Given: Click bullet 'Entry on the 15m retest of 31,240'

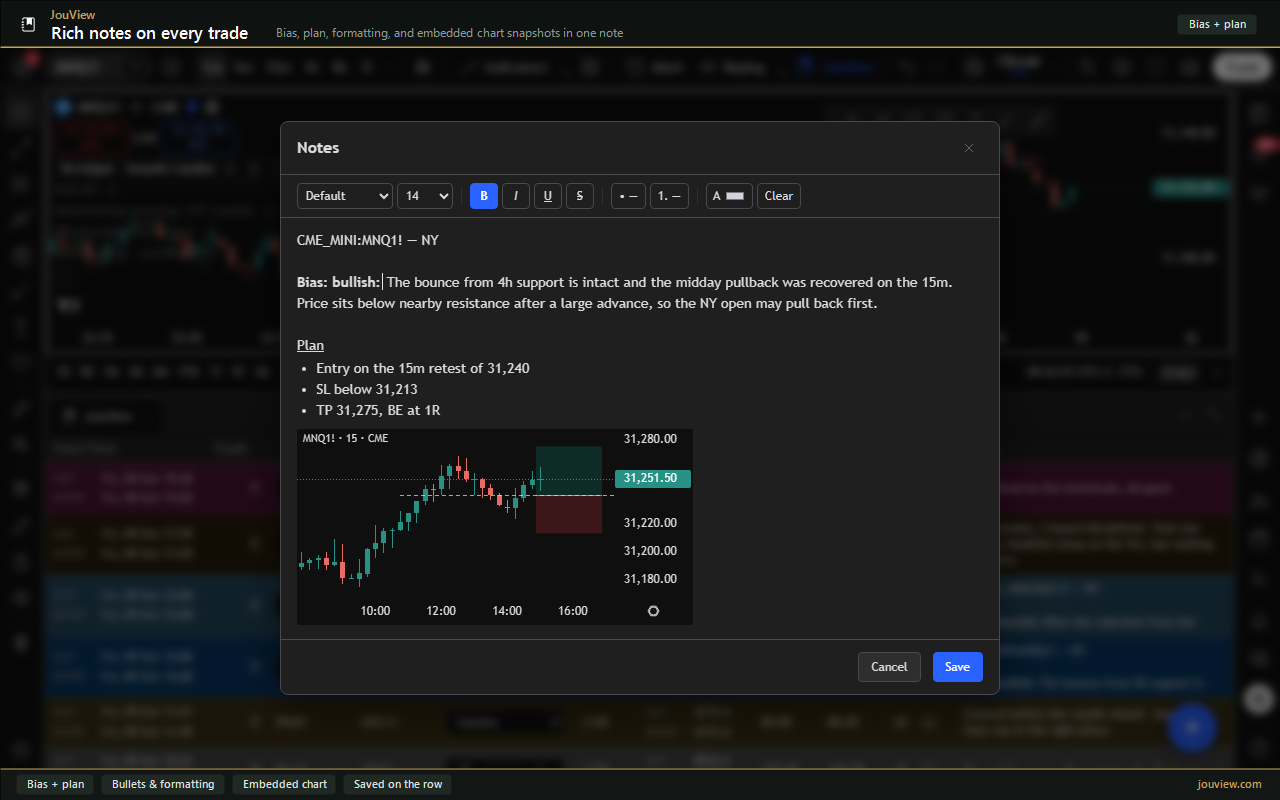Looking at the screenshot, I should tap(423, 368).
